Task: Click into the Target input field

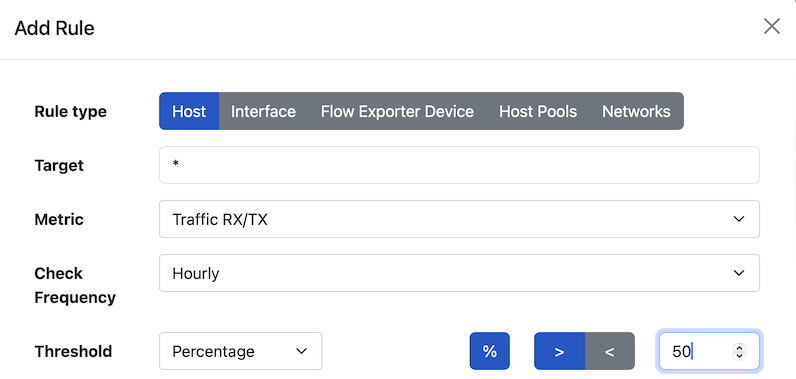Action: click(x=459, y=165)
